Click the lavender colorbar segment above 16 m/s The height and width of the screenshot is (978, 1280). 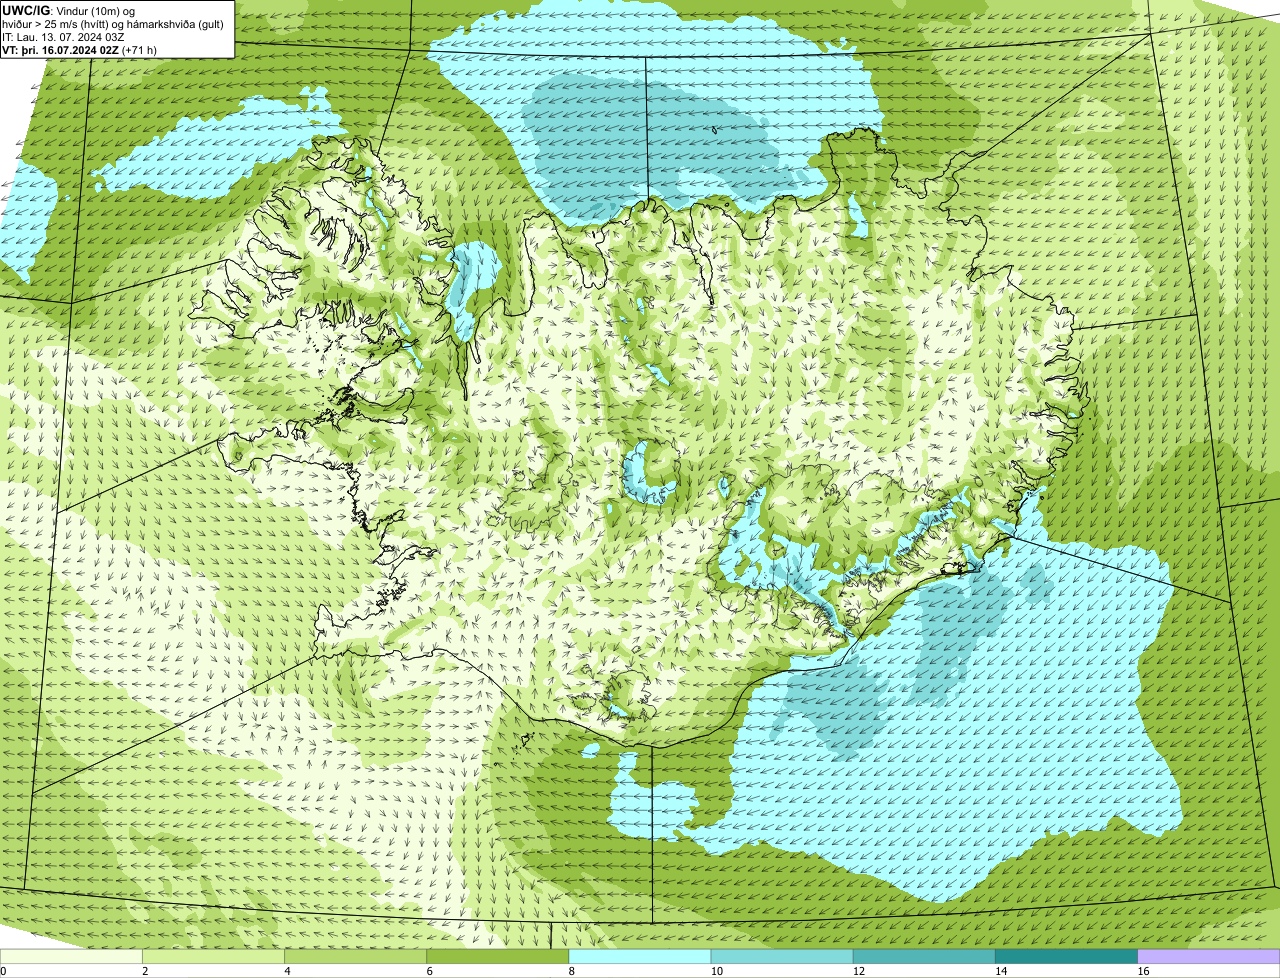[1209, 957]
